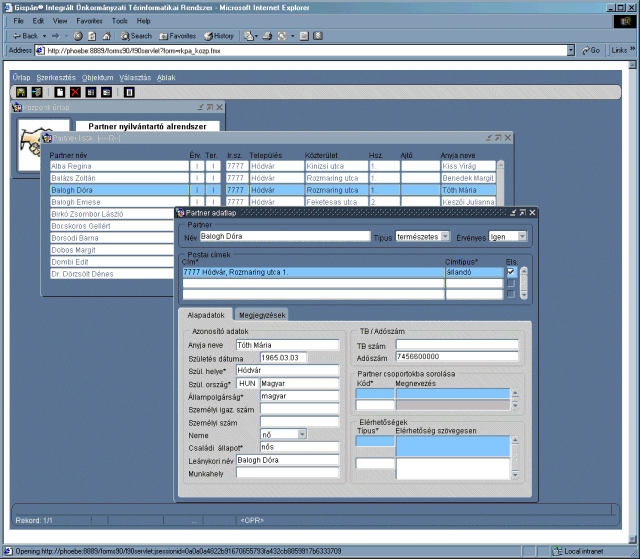Click the blank new record page icon
Viewport: 640px width, 559px height.
point(61,92)
